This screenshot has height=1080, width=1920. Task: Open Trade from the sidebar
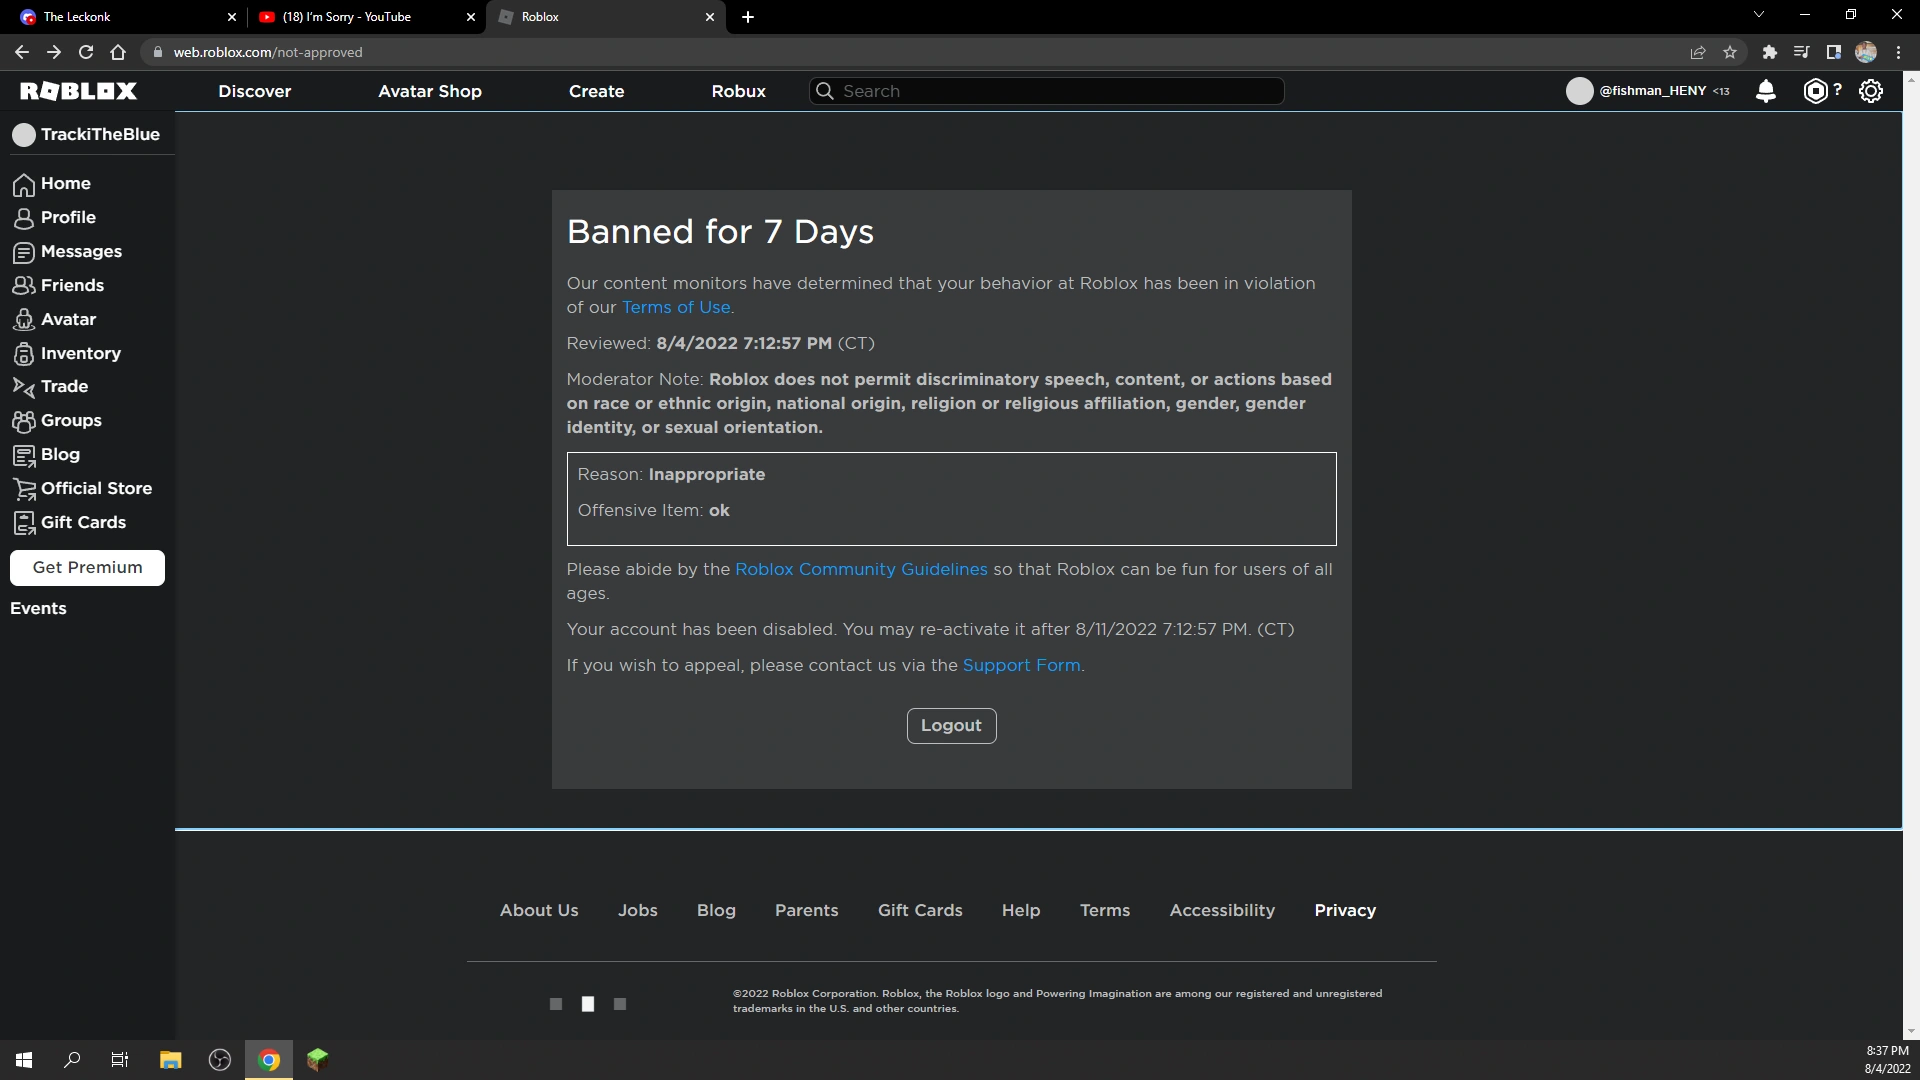pos(64,387)
